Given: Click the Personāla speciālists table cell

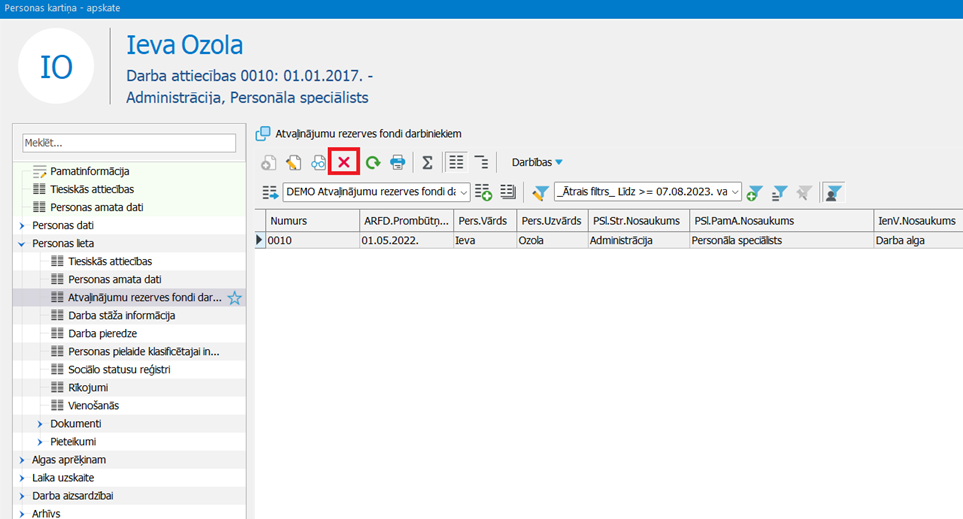Looking at the screenshot, I should 781,240.
